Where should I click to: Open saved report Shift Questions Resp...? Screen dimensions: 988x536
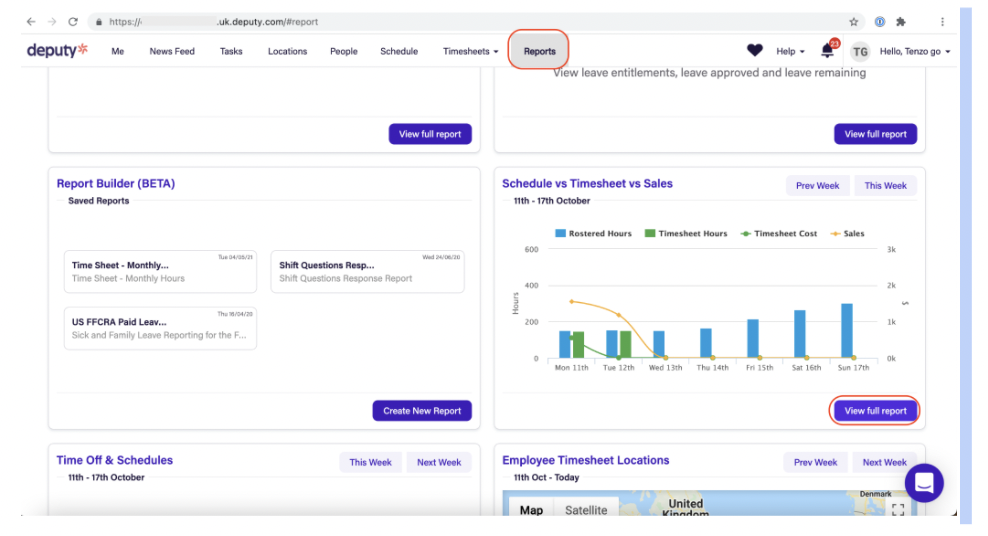click(367, 271)
